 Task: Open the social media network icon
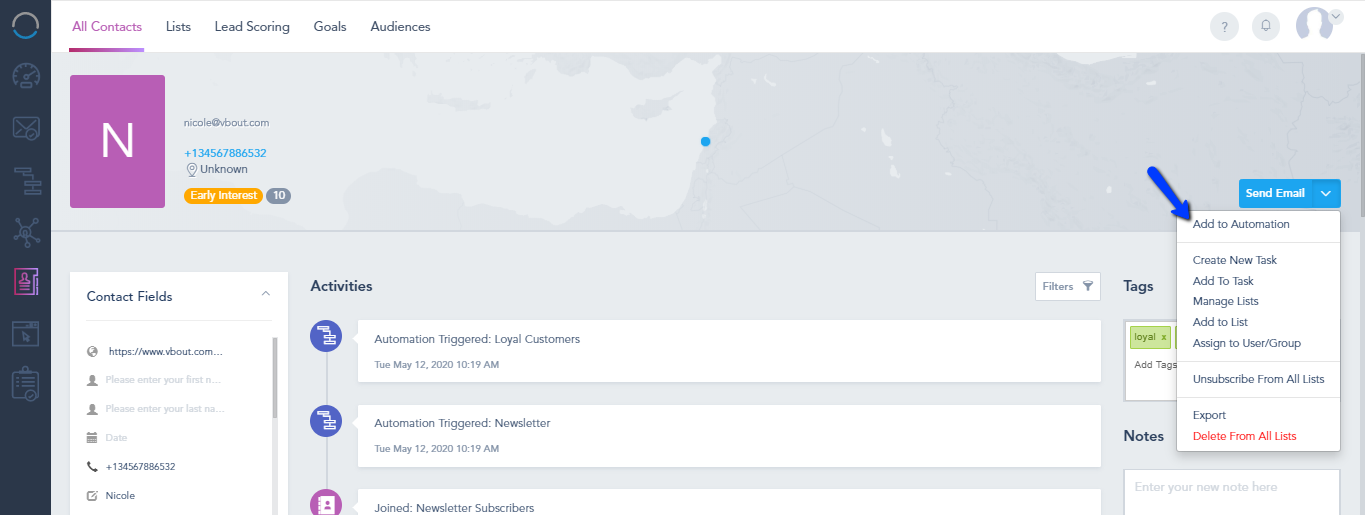click(x=26, y=232)
